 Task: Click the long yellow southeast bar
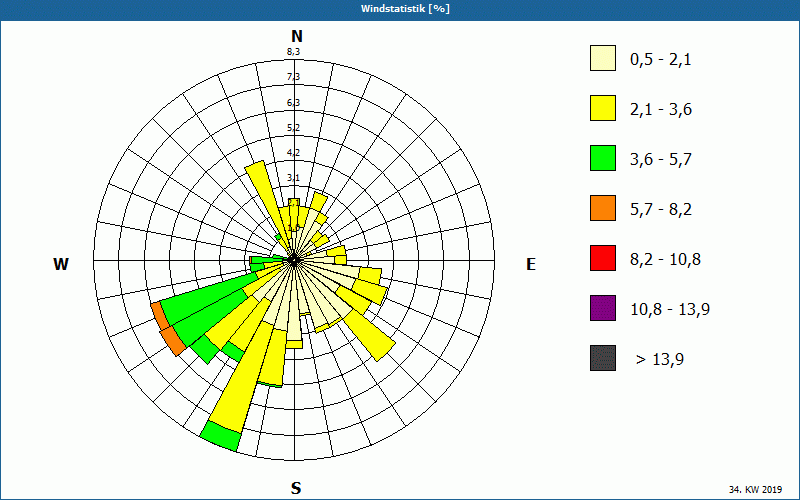[371, 336]
